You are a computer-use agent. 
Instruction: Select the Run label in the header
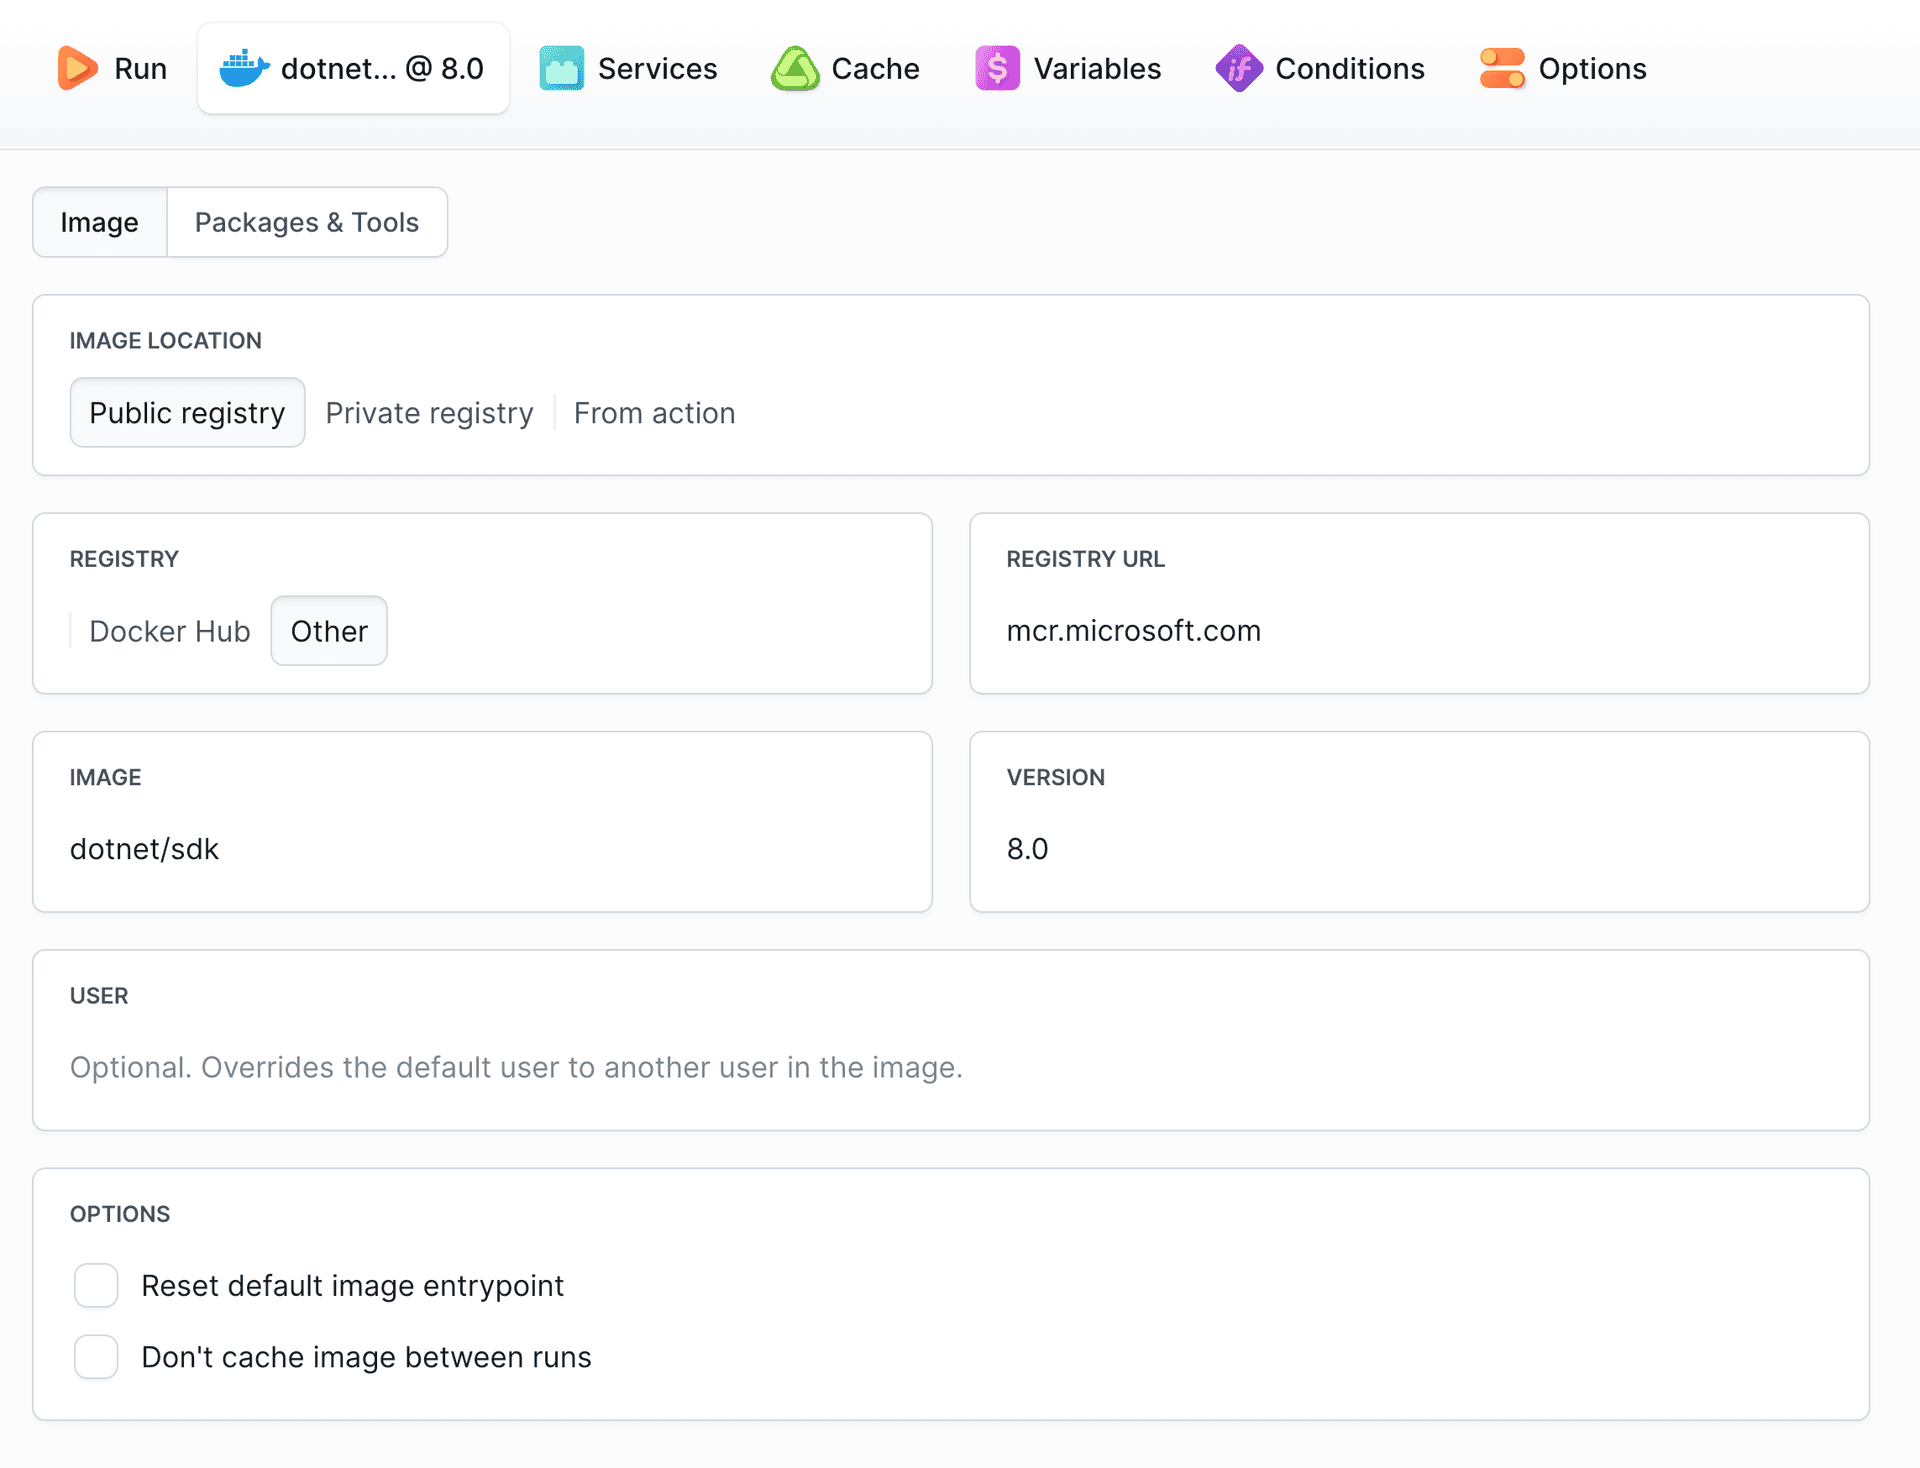point(142,68)
